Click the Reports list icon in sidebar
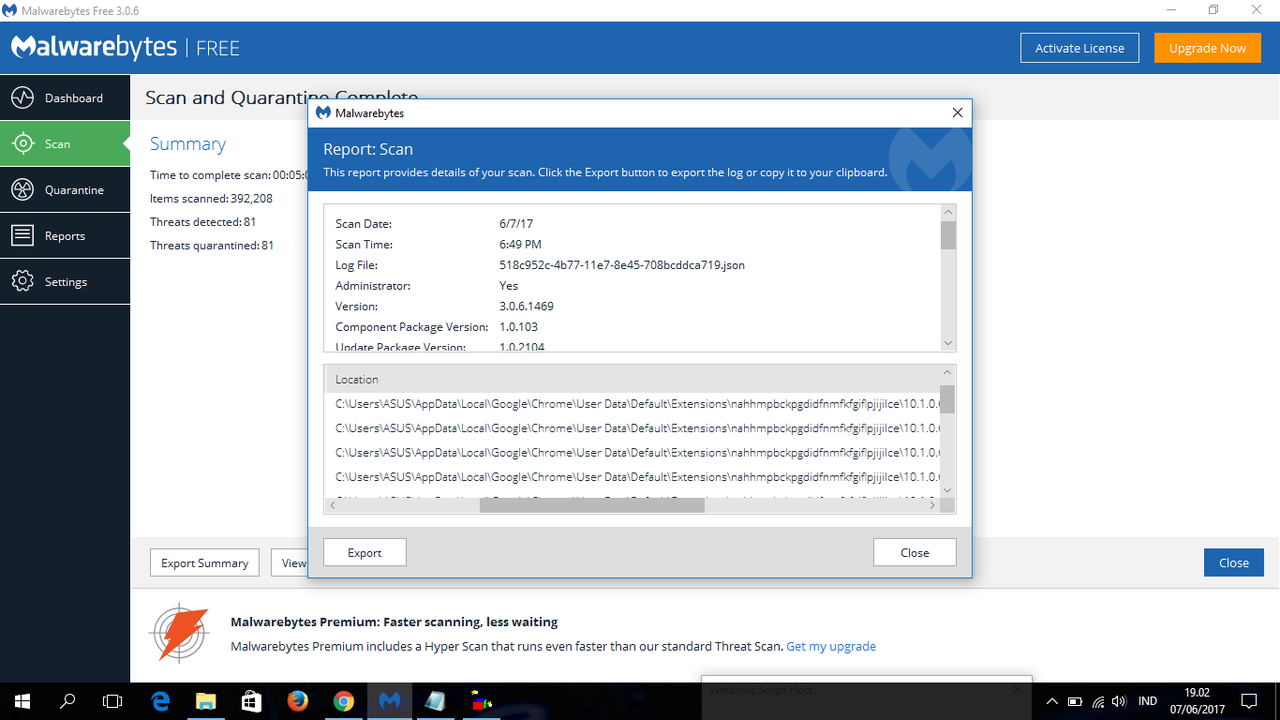The width and height of the screenshot is (1280, 720). click(22, 236)
